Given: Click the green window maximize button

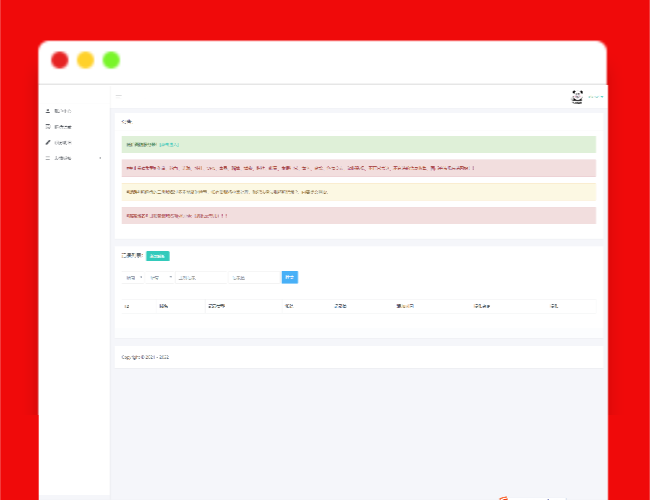Looking at the screenshot, I should pos(111,60).
